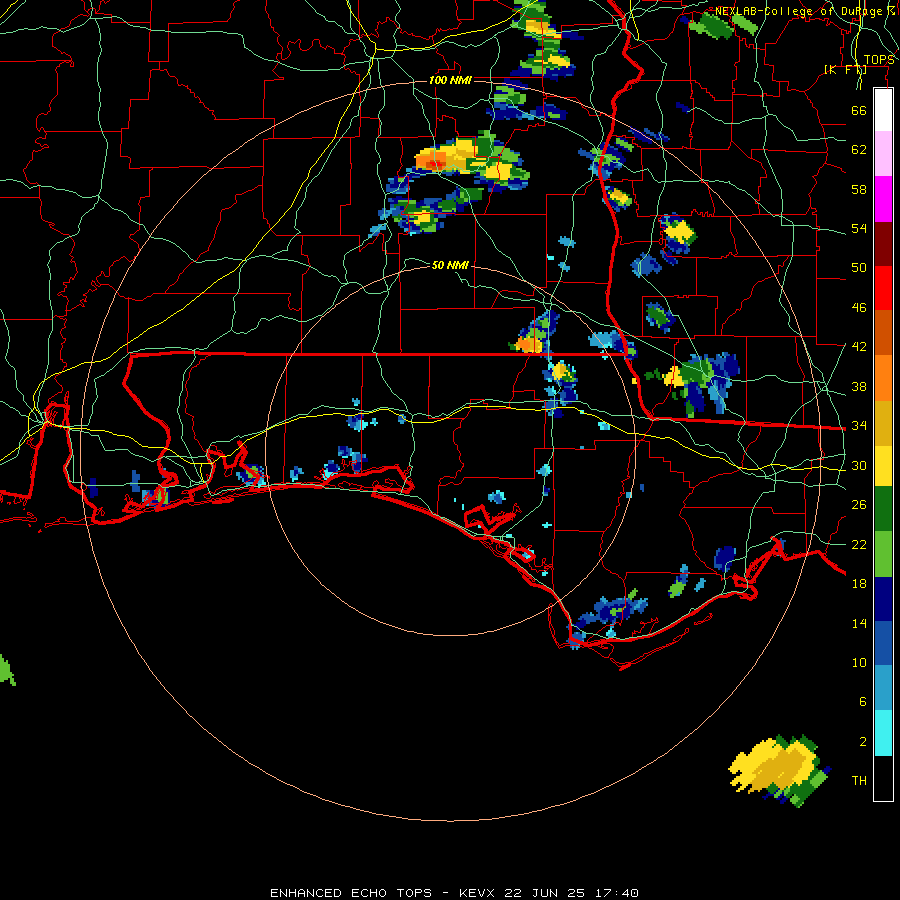The width and height of the screenshot is (900, 900).
Task: Click the gold legend swatch
Action: coord(883,422)
